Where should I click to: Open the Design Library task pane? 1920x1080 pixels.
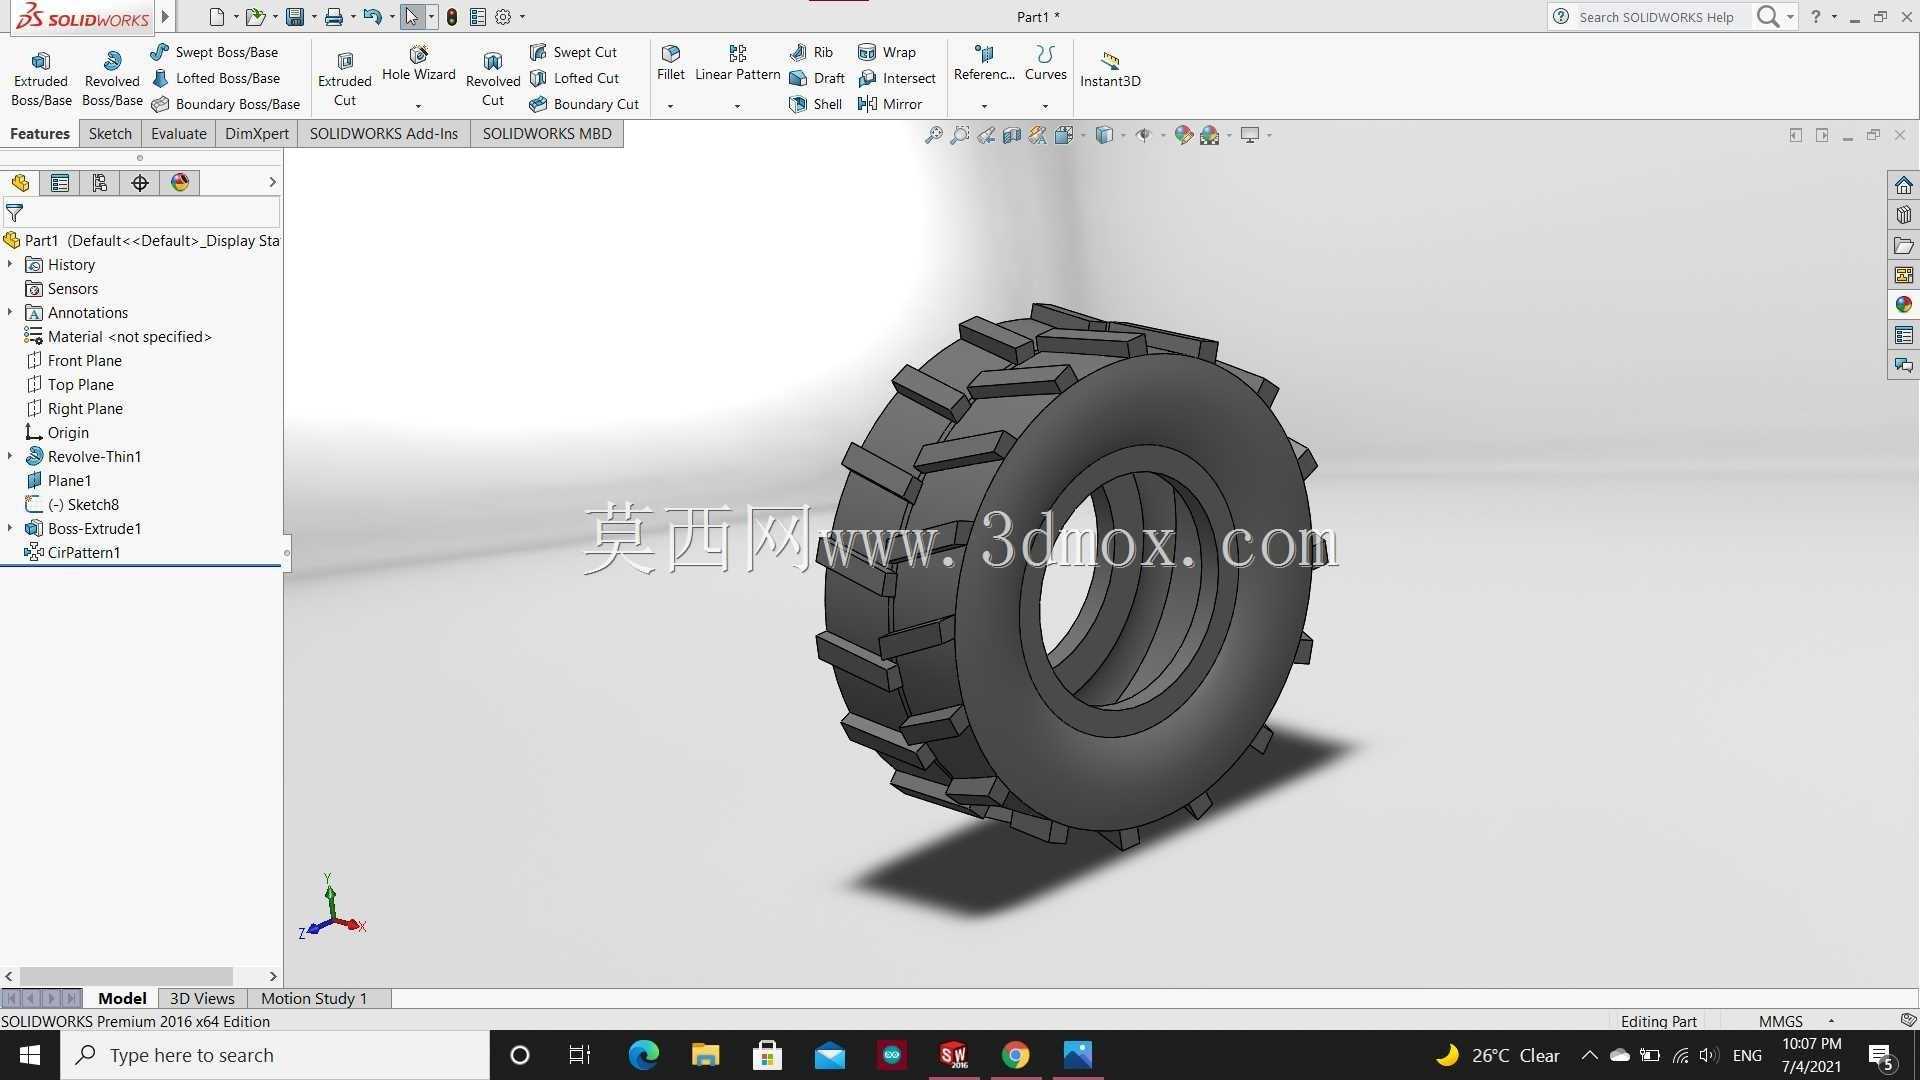pos(1903,215)
